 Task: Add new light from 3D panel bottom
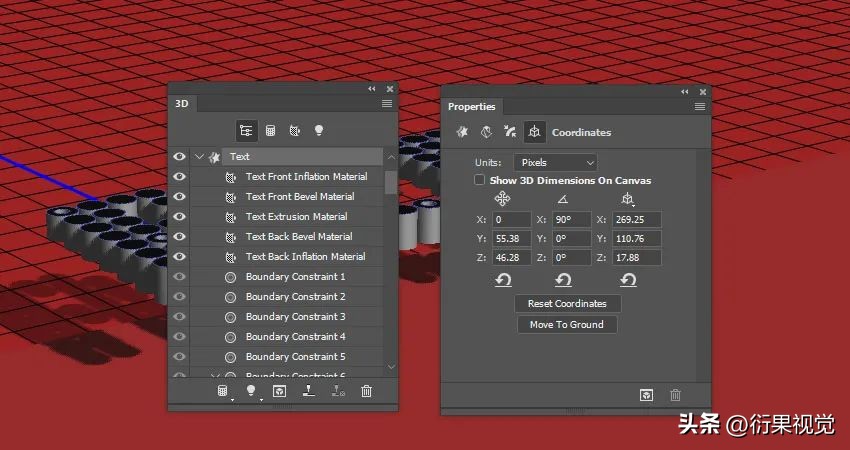(251, 391)
